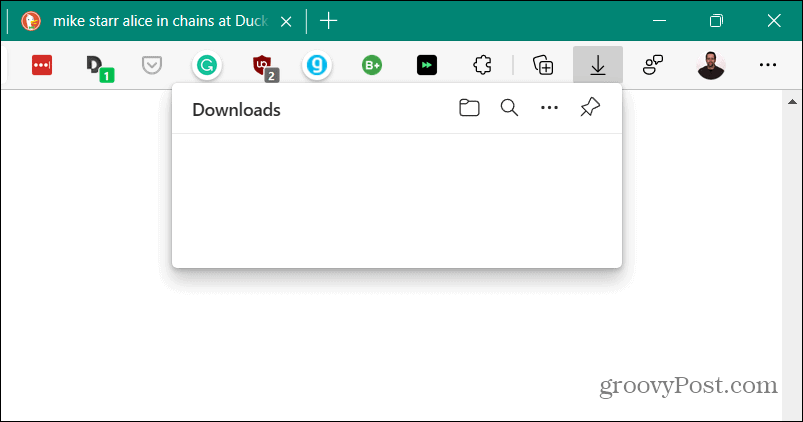Screen dimensions: 803x422
Task: Close the DuckDuckGo search tab
Action: (x=287, y=20)
